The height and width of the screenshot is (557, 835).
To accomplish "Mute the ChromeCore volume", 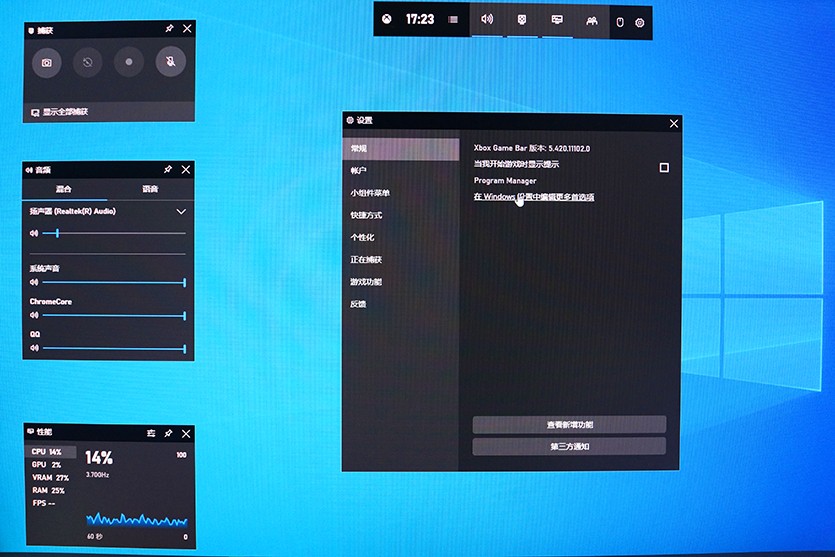I will click(34, 315).
